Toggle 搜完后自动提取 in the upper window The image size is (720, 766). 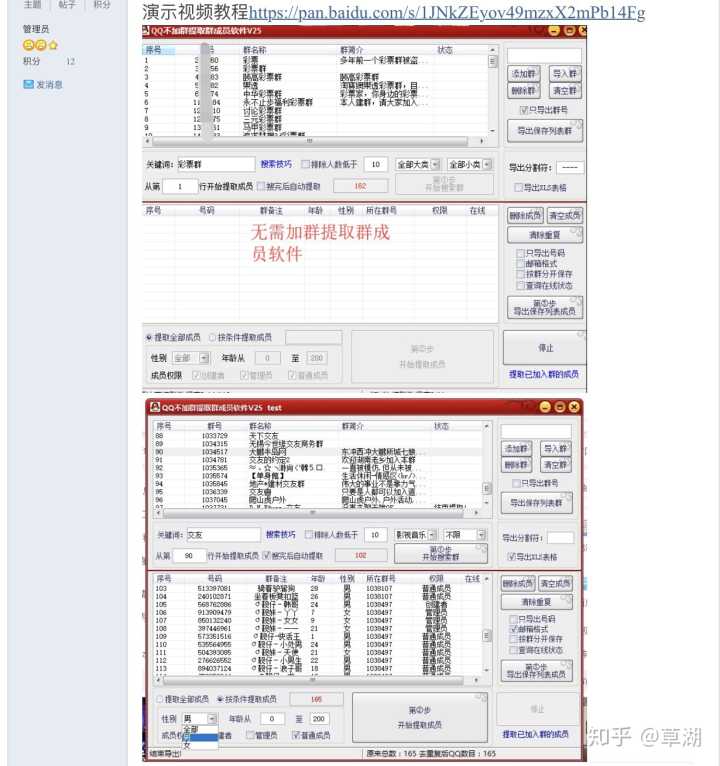261,186
